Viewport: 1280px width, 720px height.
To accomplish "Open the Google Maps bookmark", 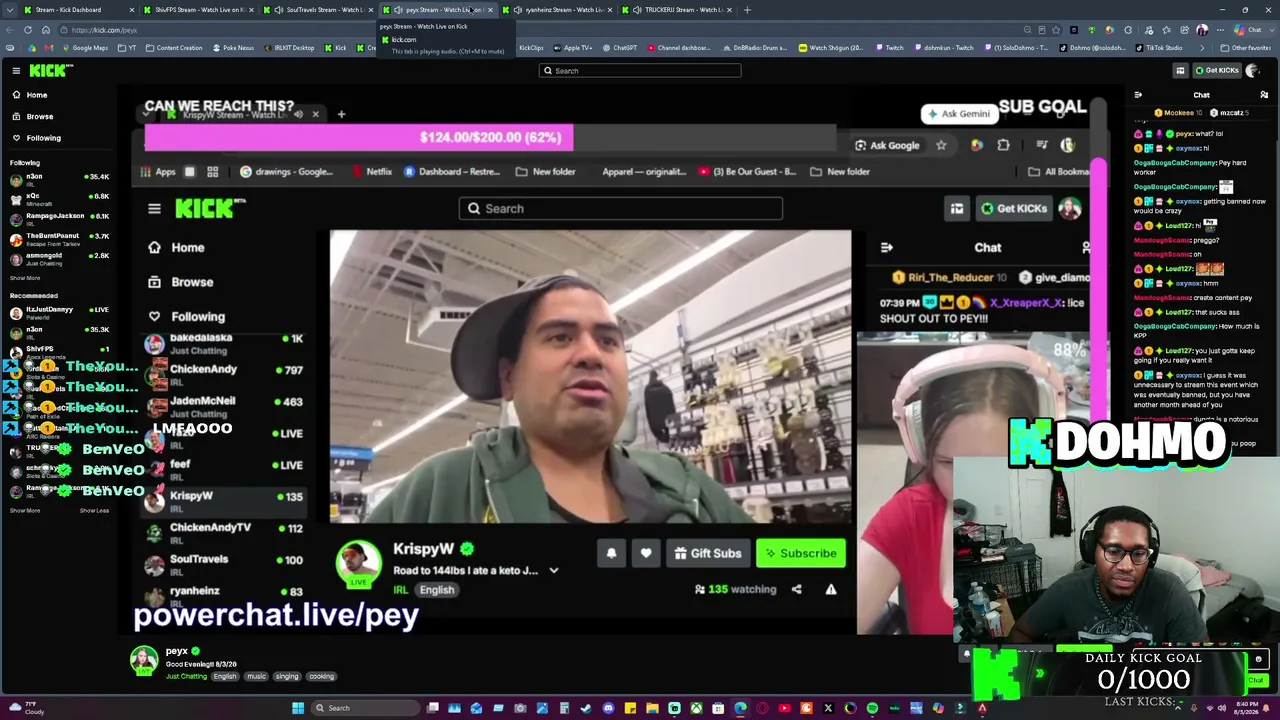I will pyautogui.click(x=85, y=48).
